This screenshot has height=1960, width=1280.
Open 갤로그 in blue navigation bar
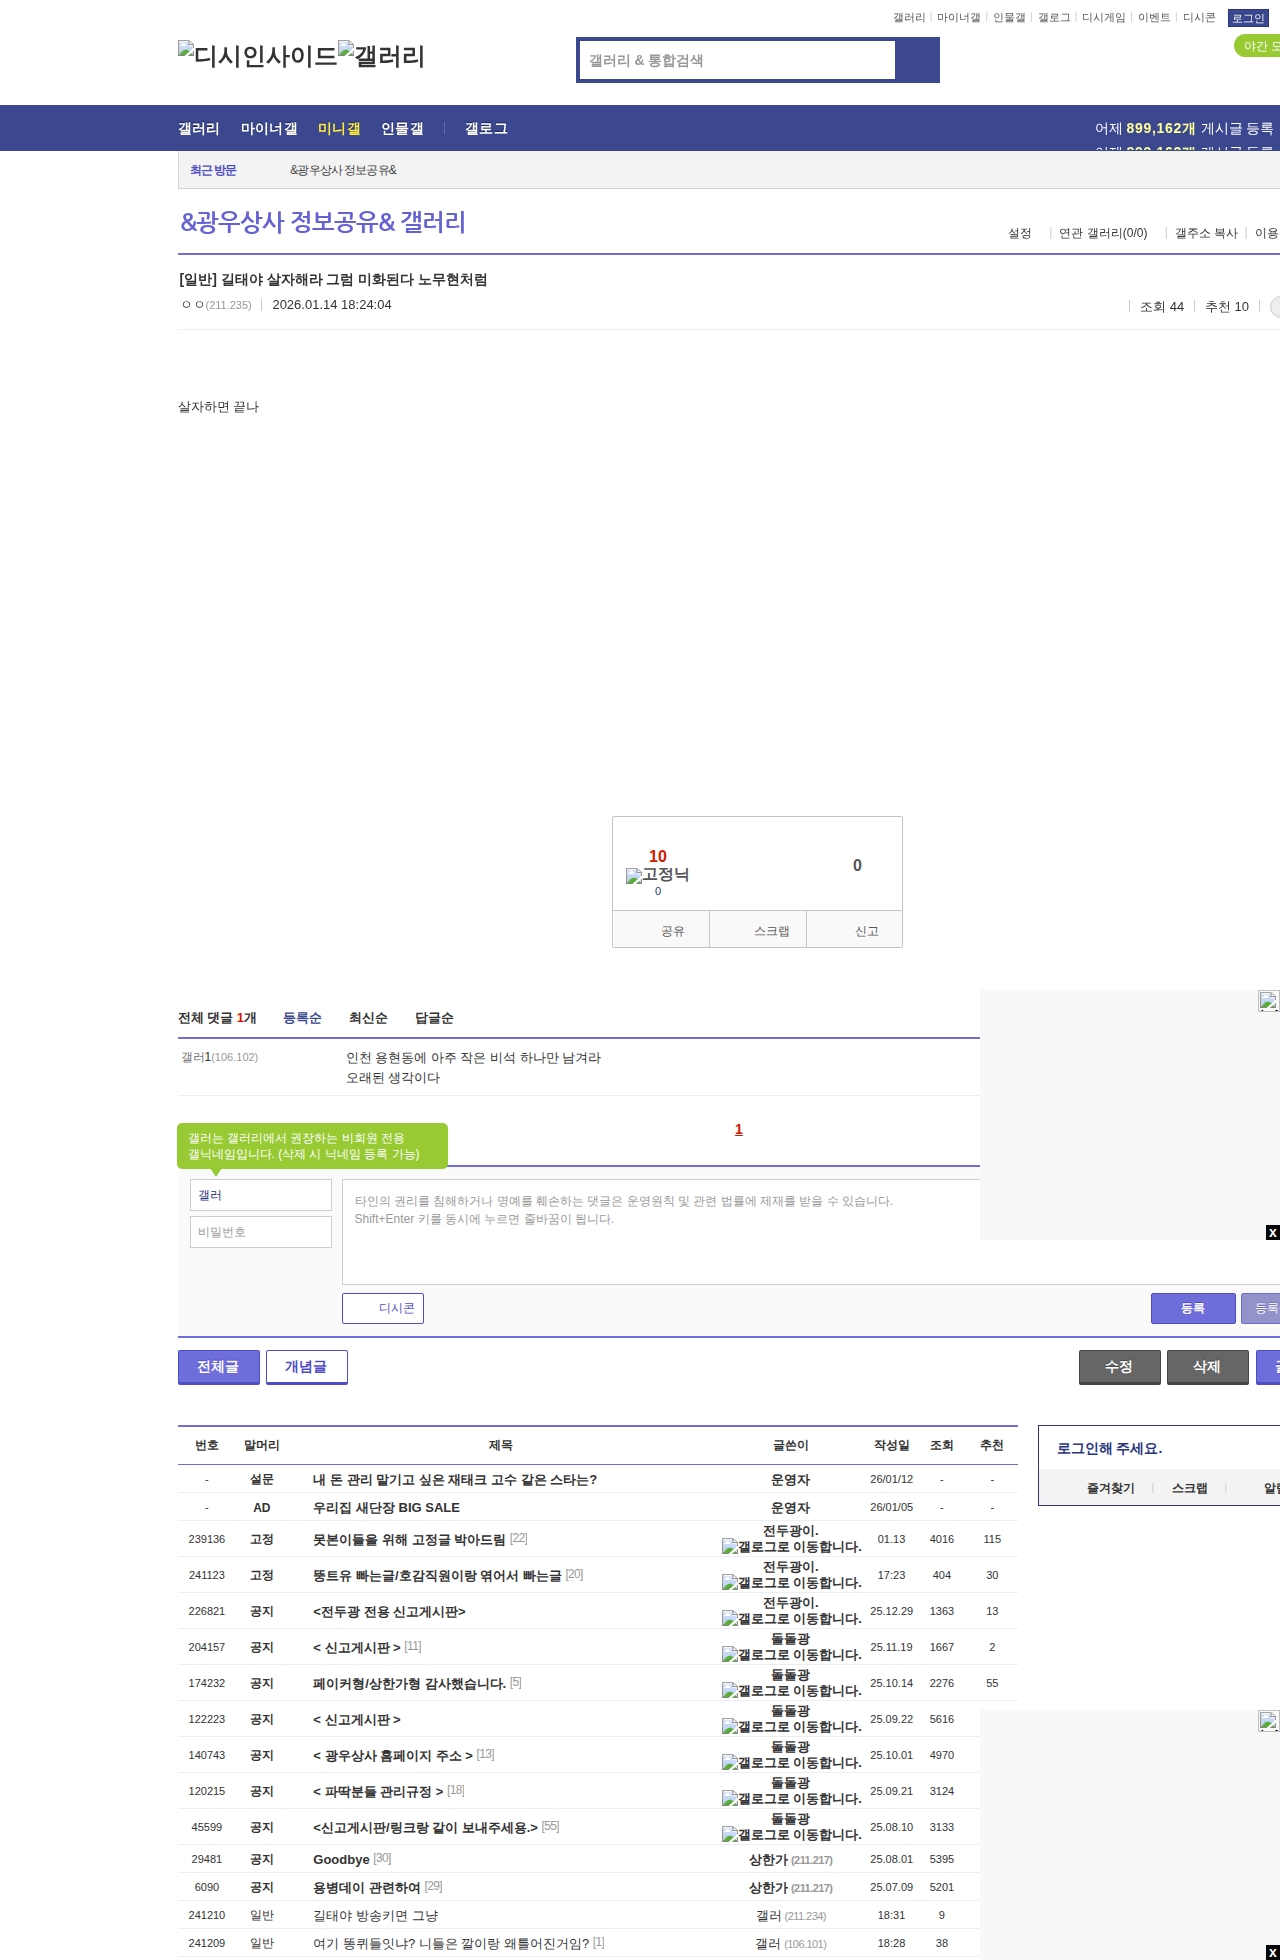tap(486, 128)
